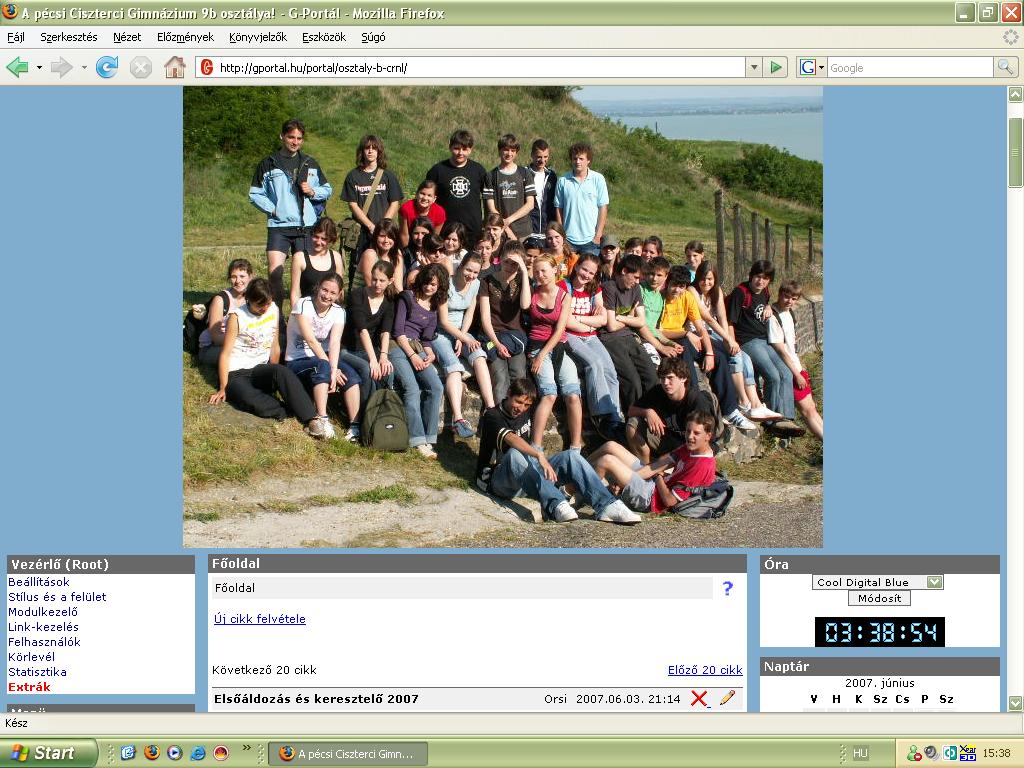Click the messenger tray icon
The width and height of the screenshot is (1024, 768).
coord(913,754)
